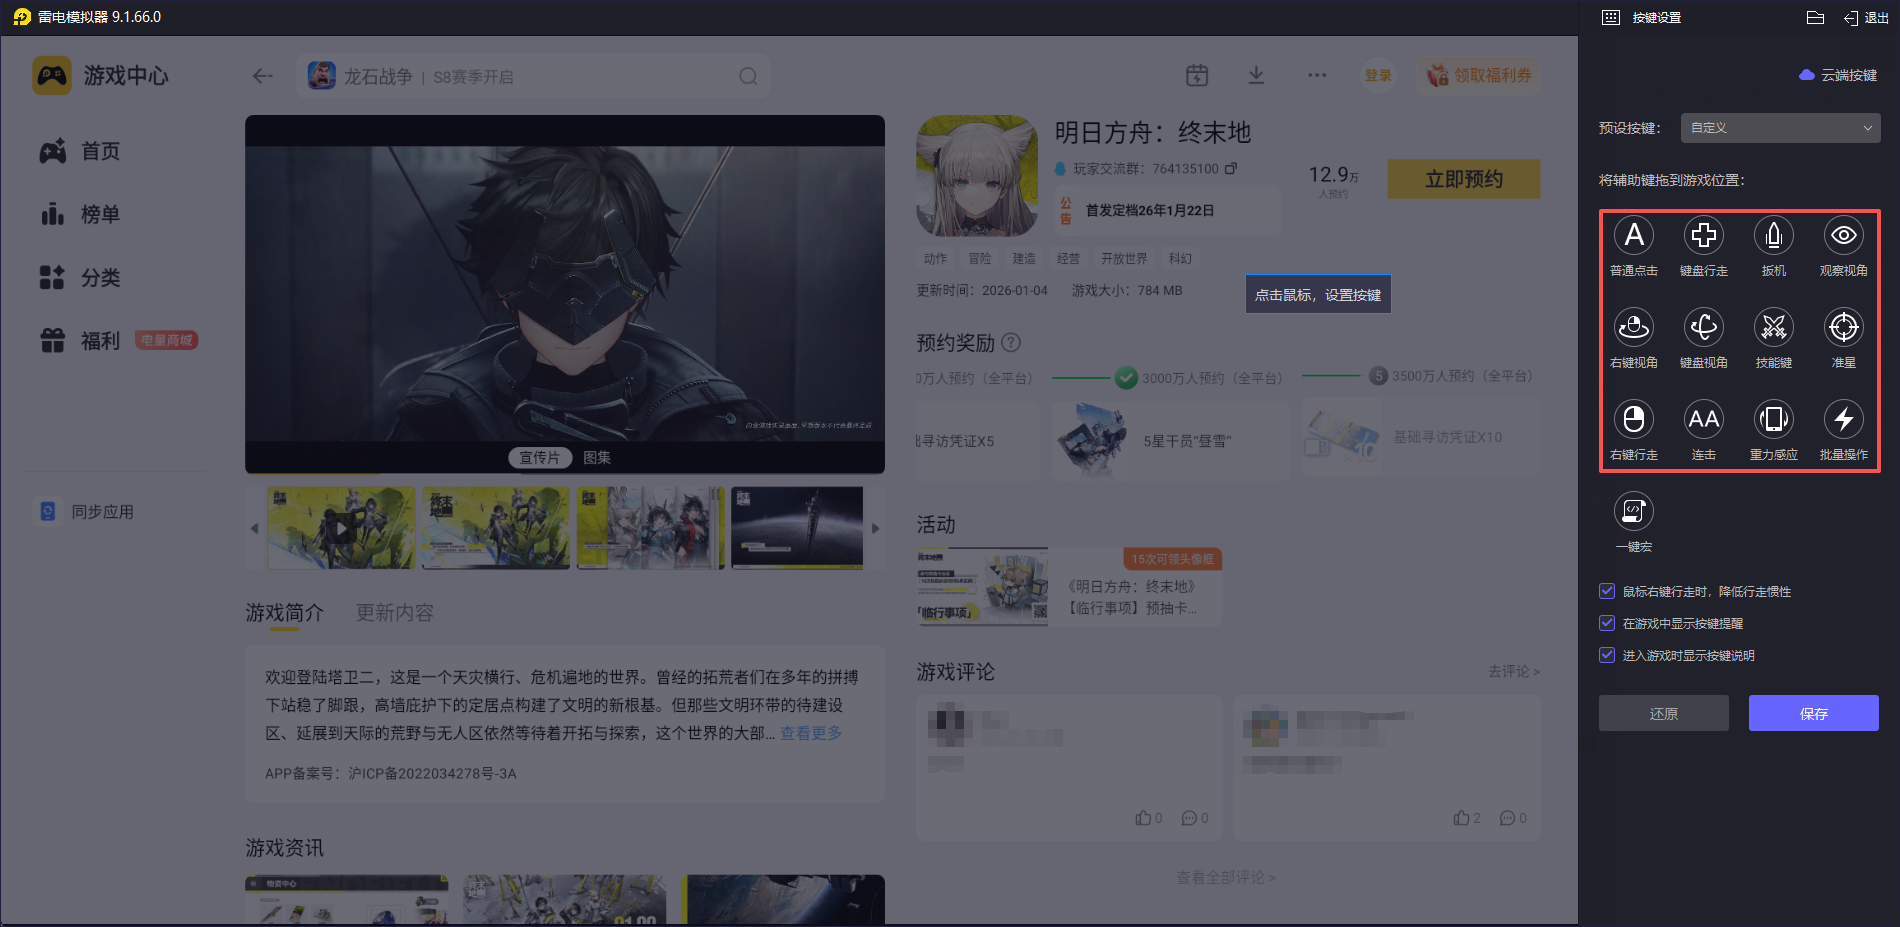Viewport: 1900px width, 927px height.
Task: Click the 查看更多 link in description
Action: click(811, 733)
